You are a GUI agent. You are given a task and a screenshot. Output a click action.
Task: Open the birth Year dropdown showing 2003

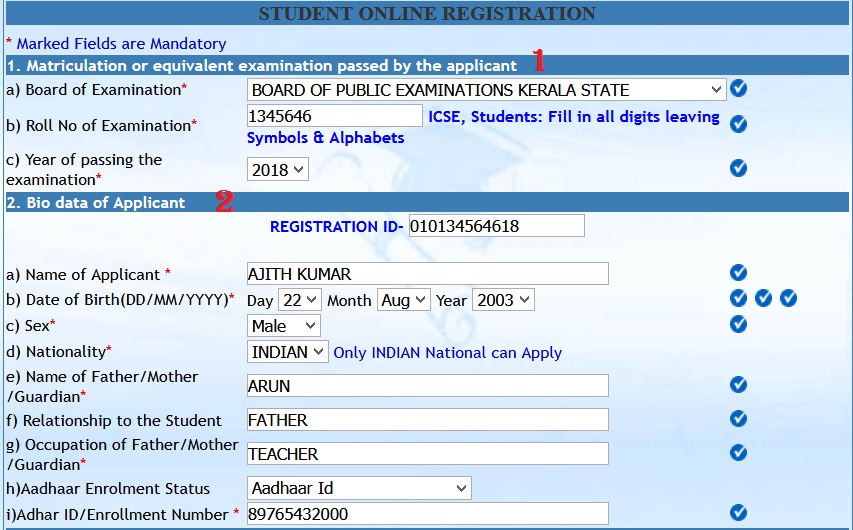(x=503, y=300)
